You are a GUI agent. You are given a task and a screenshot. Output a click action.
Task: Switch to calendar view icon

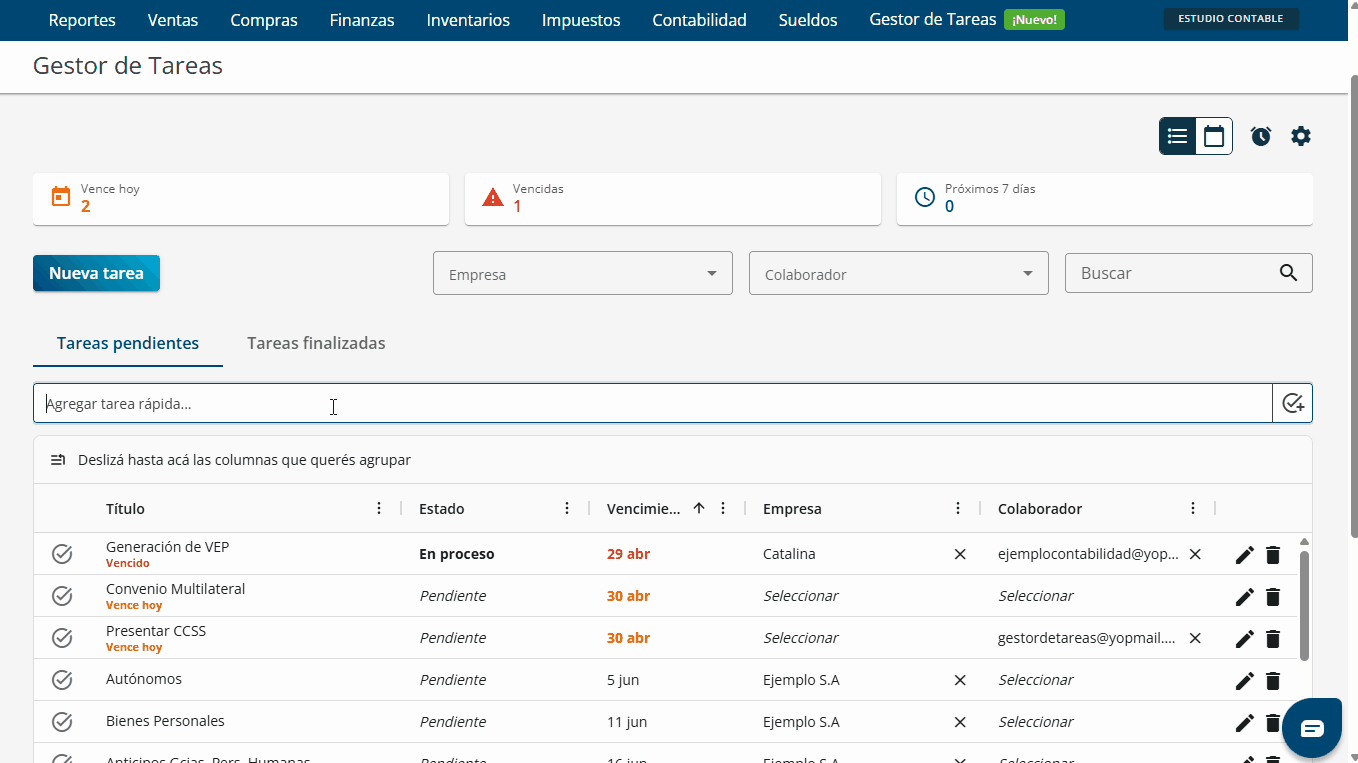[x=1214, y=136]
